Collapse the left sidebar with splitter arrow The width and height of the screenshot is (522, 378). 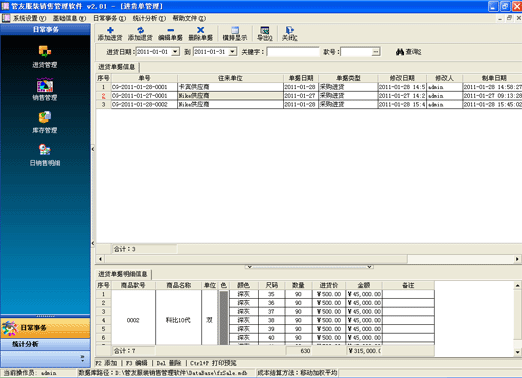click(93, 149)
